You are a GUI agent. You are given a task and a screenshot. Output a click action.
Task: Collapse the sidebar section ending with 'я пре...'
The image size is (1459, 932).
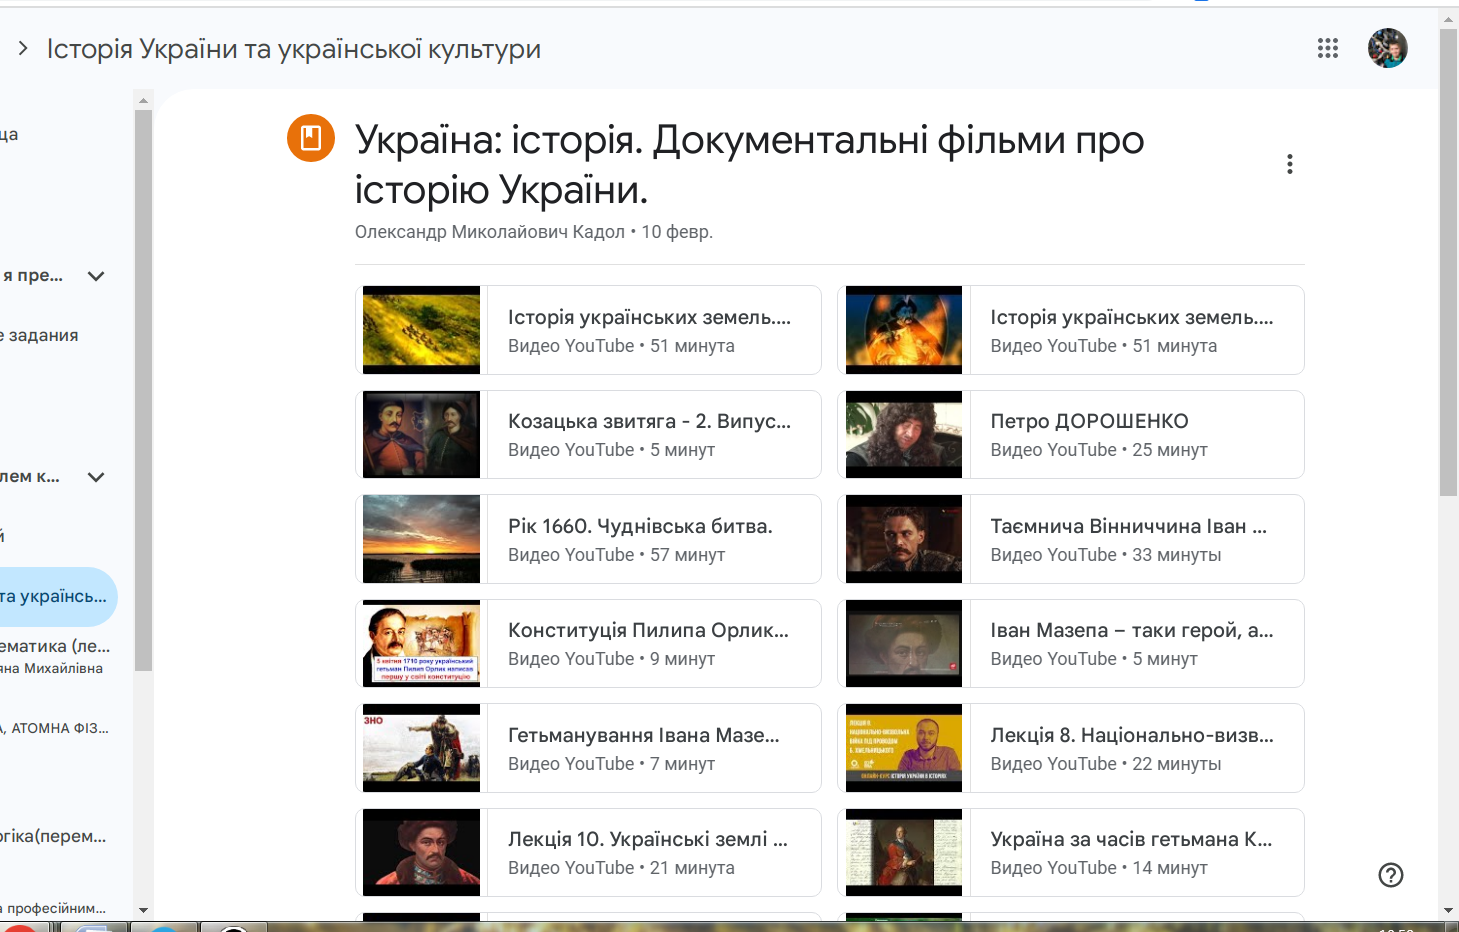[x=96, y=276]
